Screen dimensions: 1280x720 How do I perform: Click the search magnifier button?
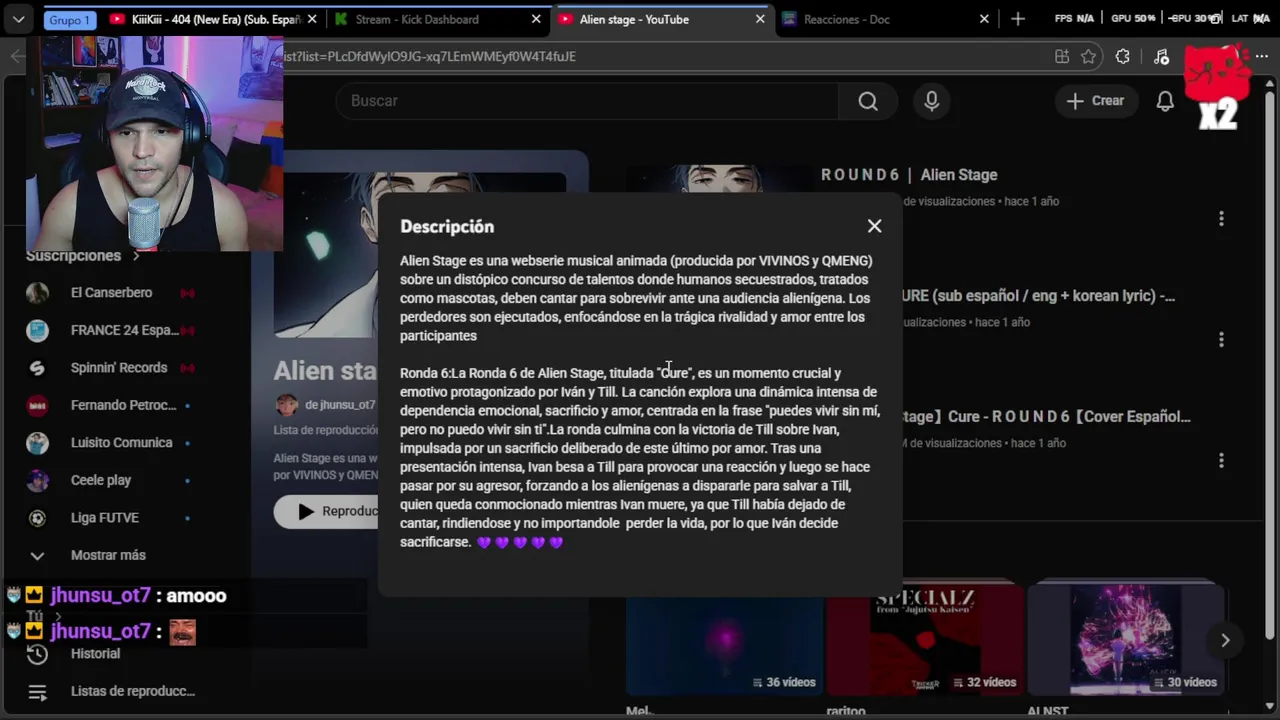click(x=868, y=101)
